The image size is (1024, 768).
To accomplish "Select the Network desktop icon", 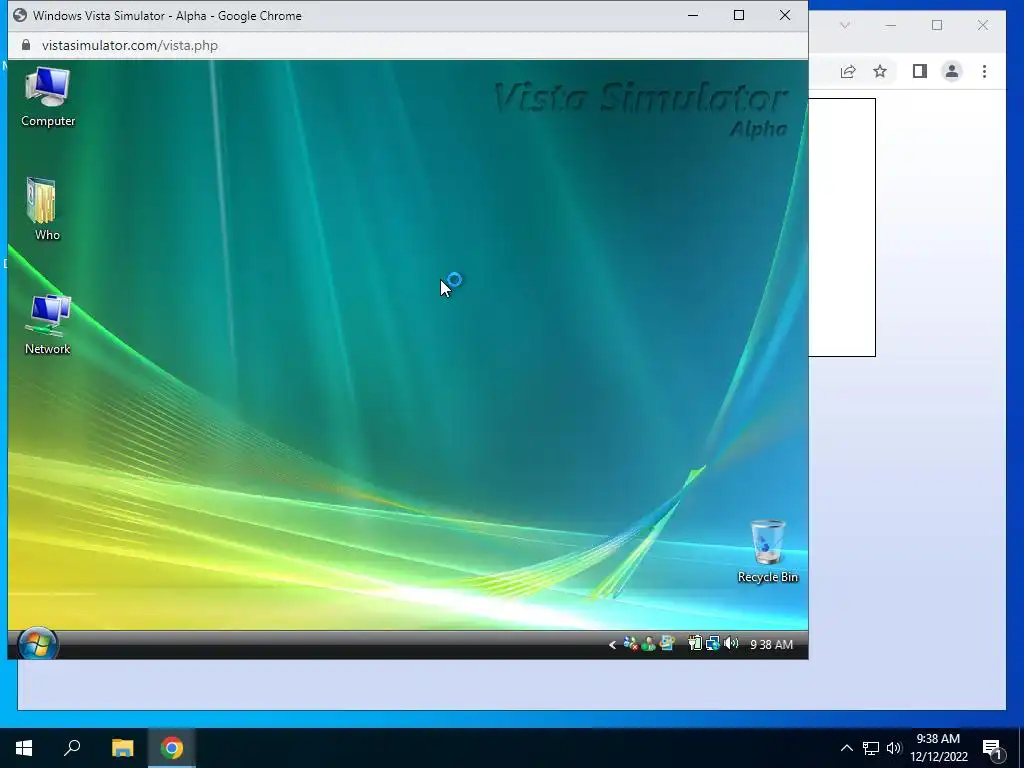I will coord(48,325).
